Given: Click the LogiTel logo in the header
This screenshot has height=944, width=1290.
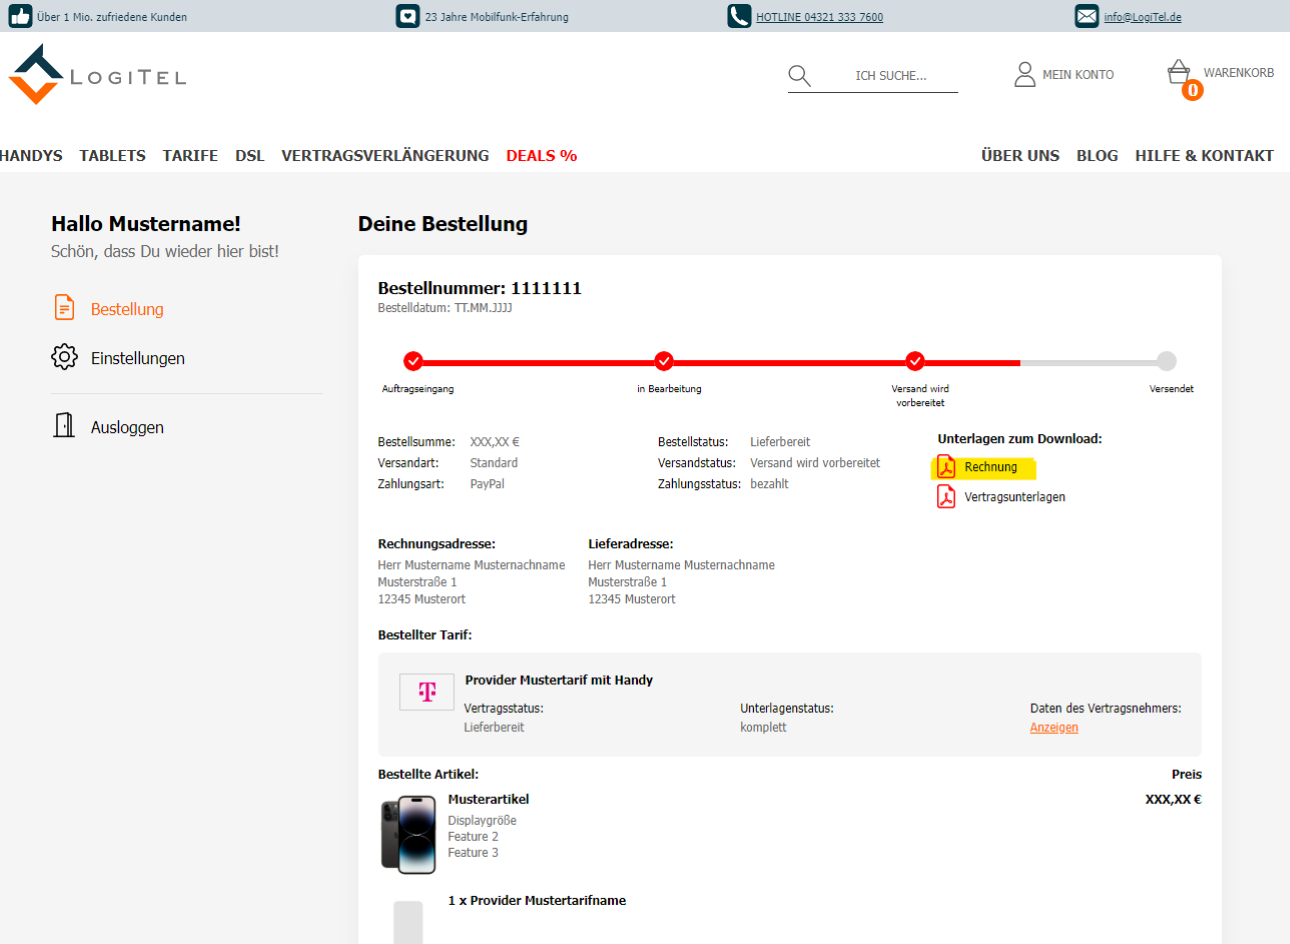Looking at the screenshot, I should pyautogui.click(x=95, y=74).
